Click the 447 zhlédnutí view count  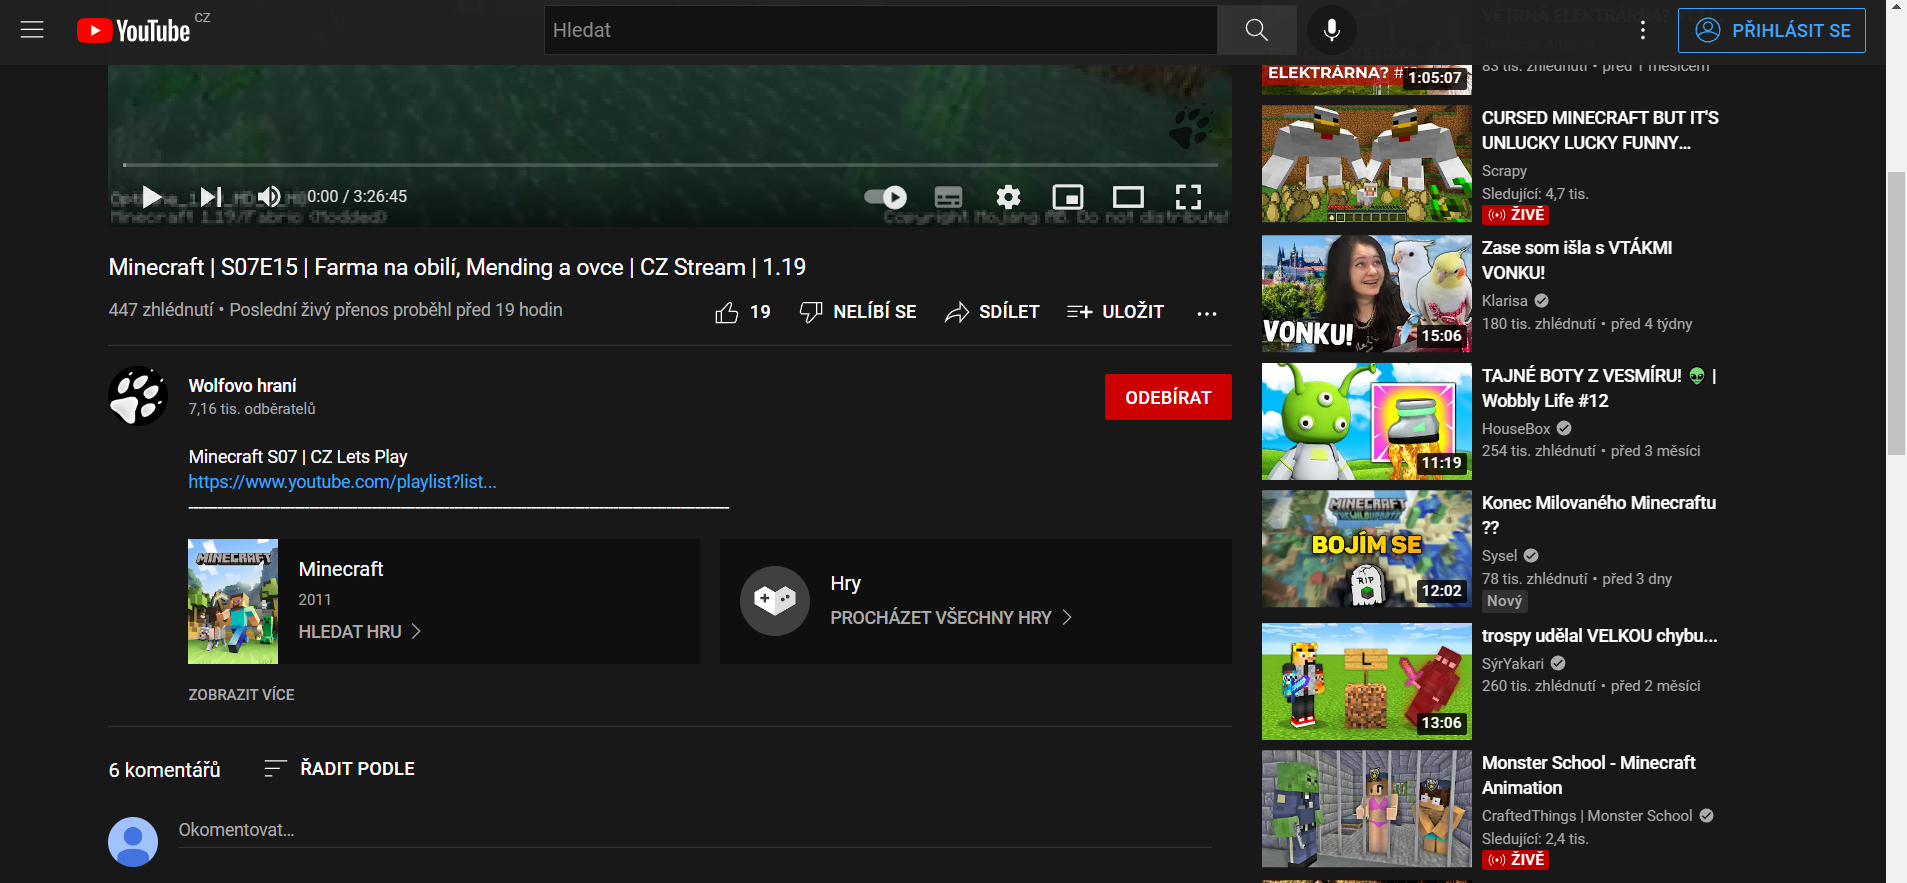161,310
